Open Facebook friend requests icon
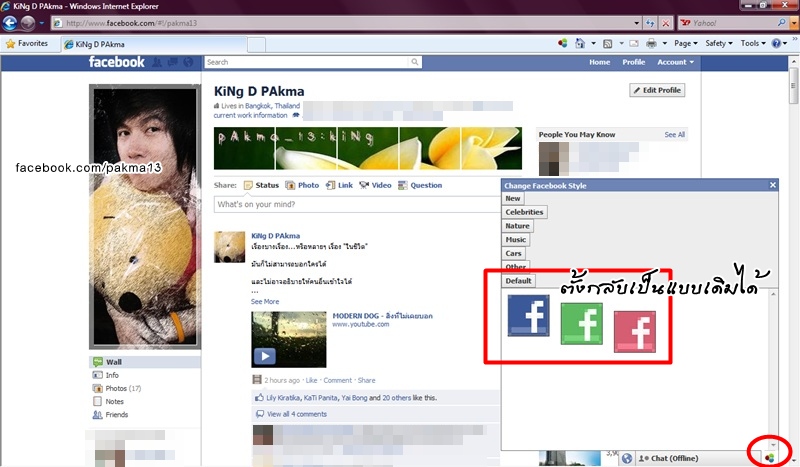This screenshot has height=467, width=800. [157, 62]
